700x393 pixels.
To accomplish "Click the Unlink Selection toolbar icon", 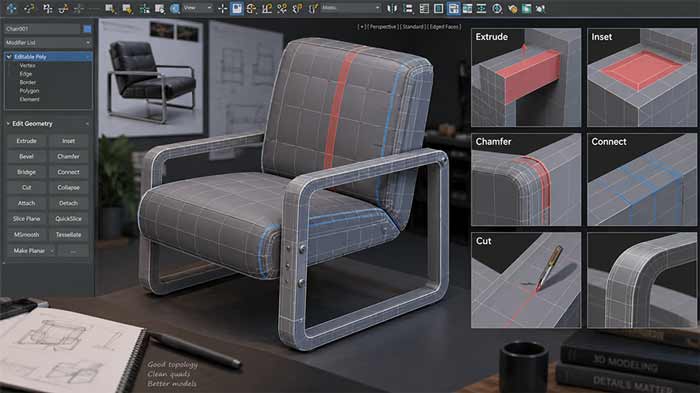I will tap(47, 8).
